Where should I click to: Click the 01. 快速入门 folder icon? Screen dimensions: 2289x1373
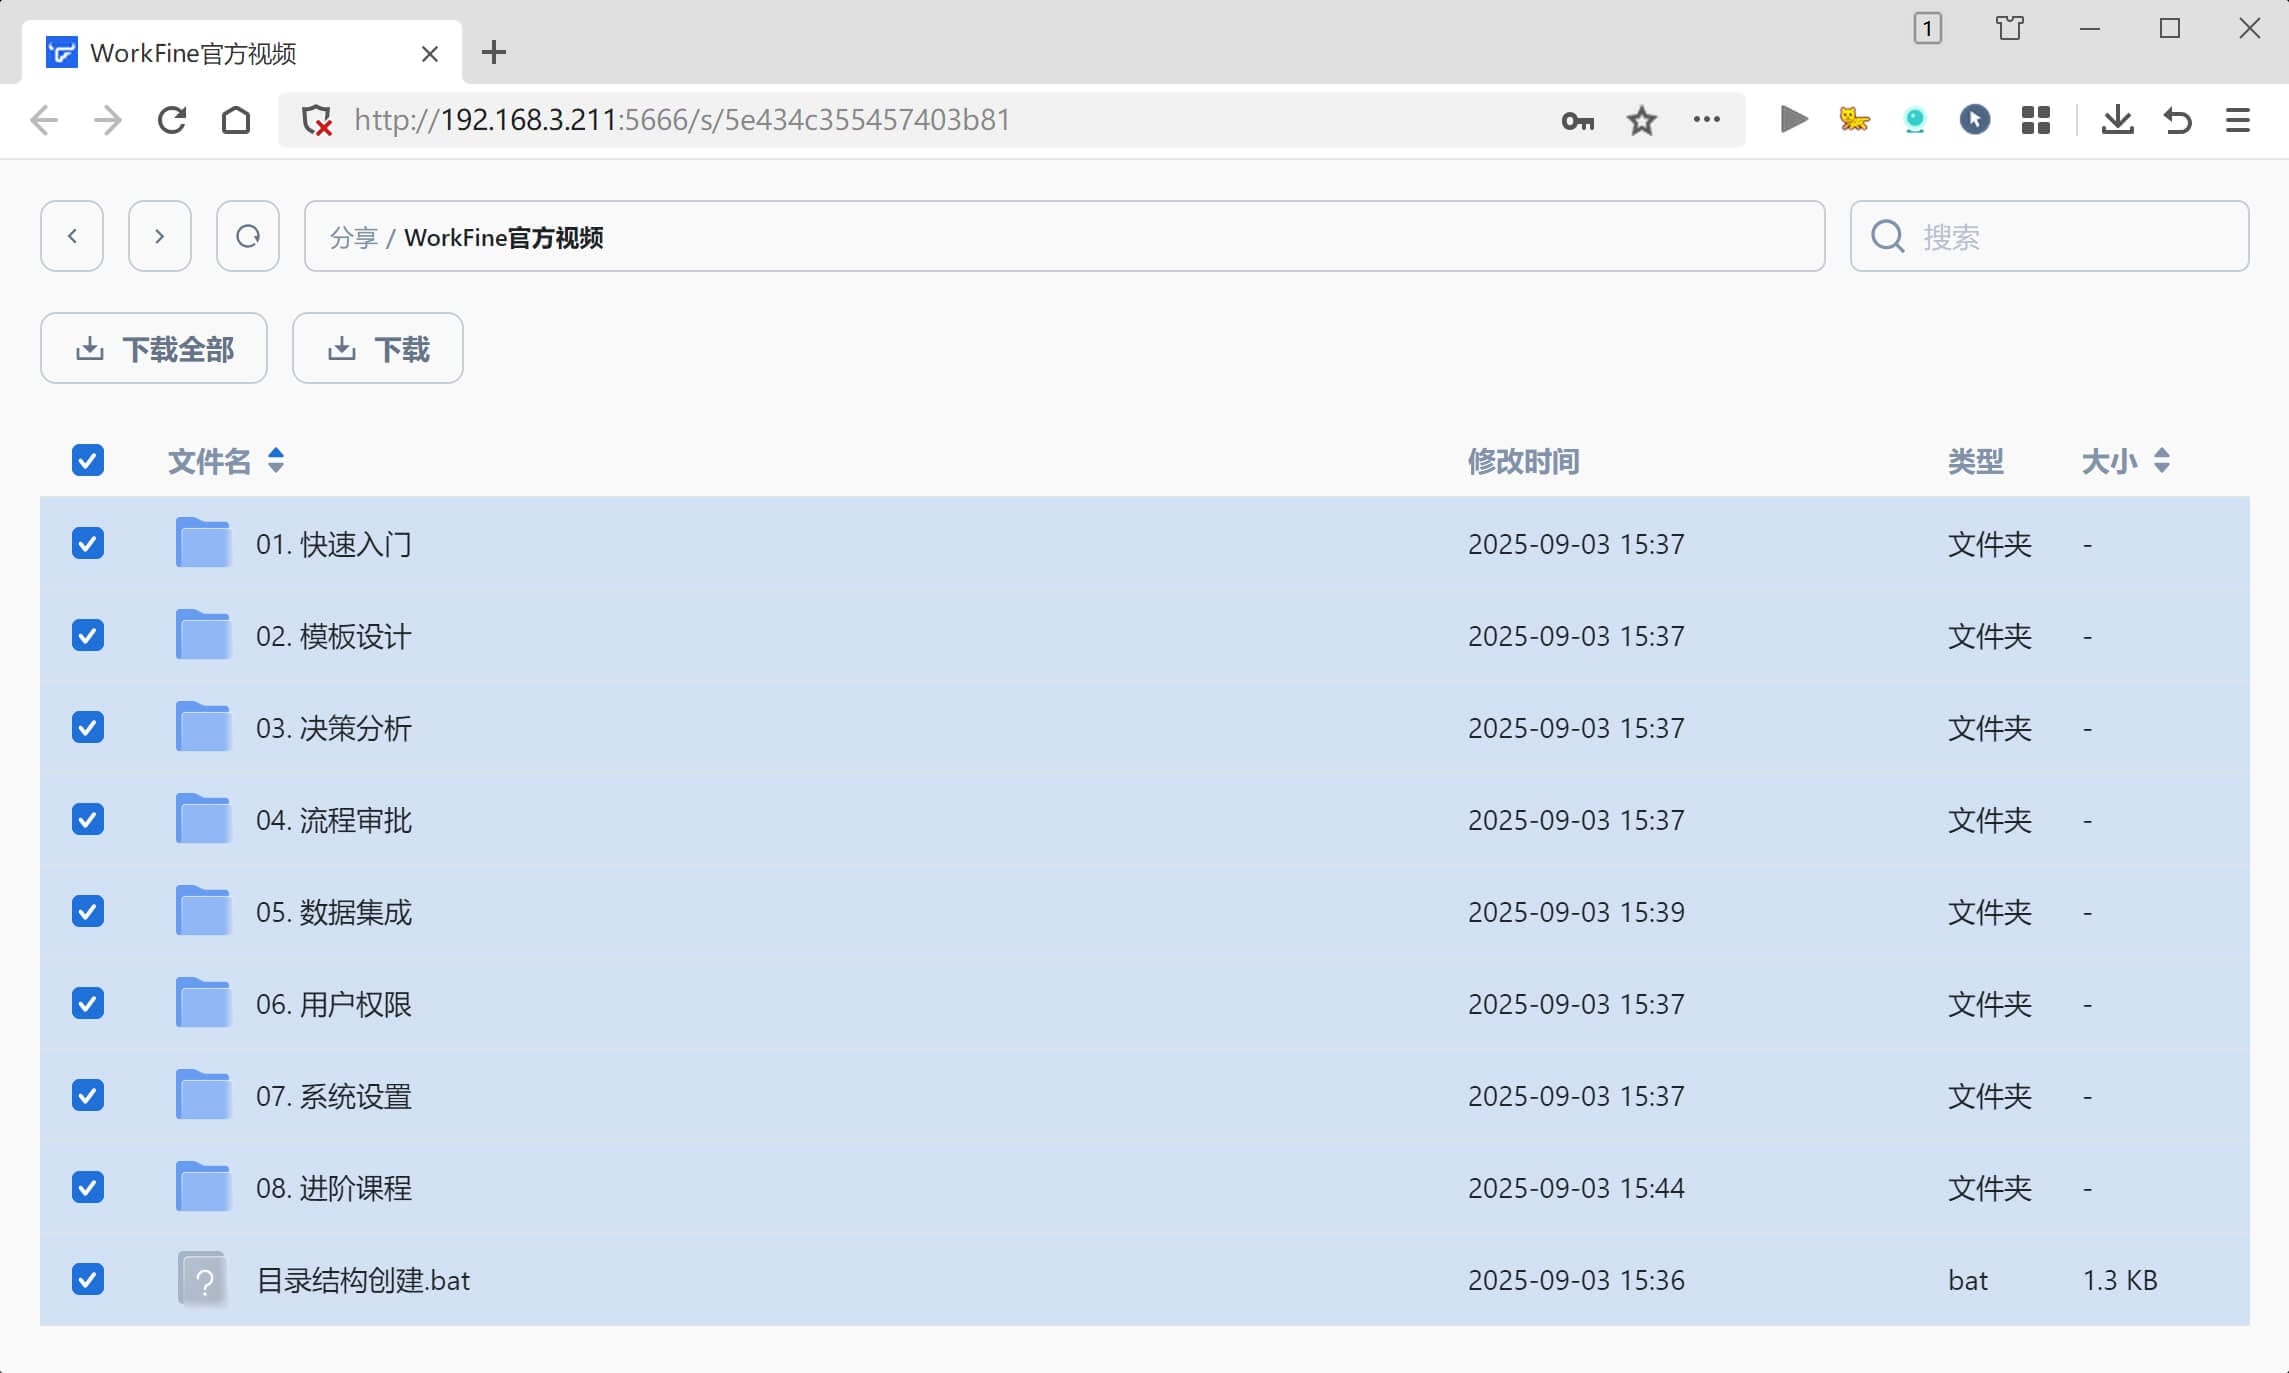pyautogui.click(x=203, y=543)
